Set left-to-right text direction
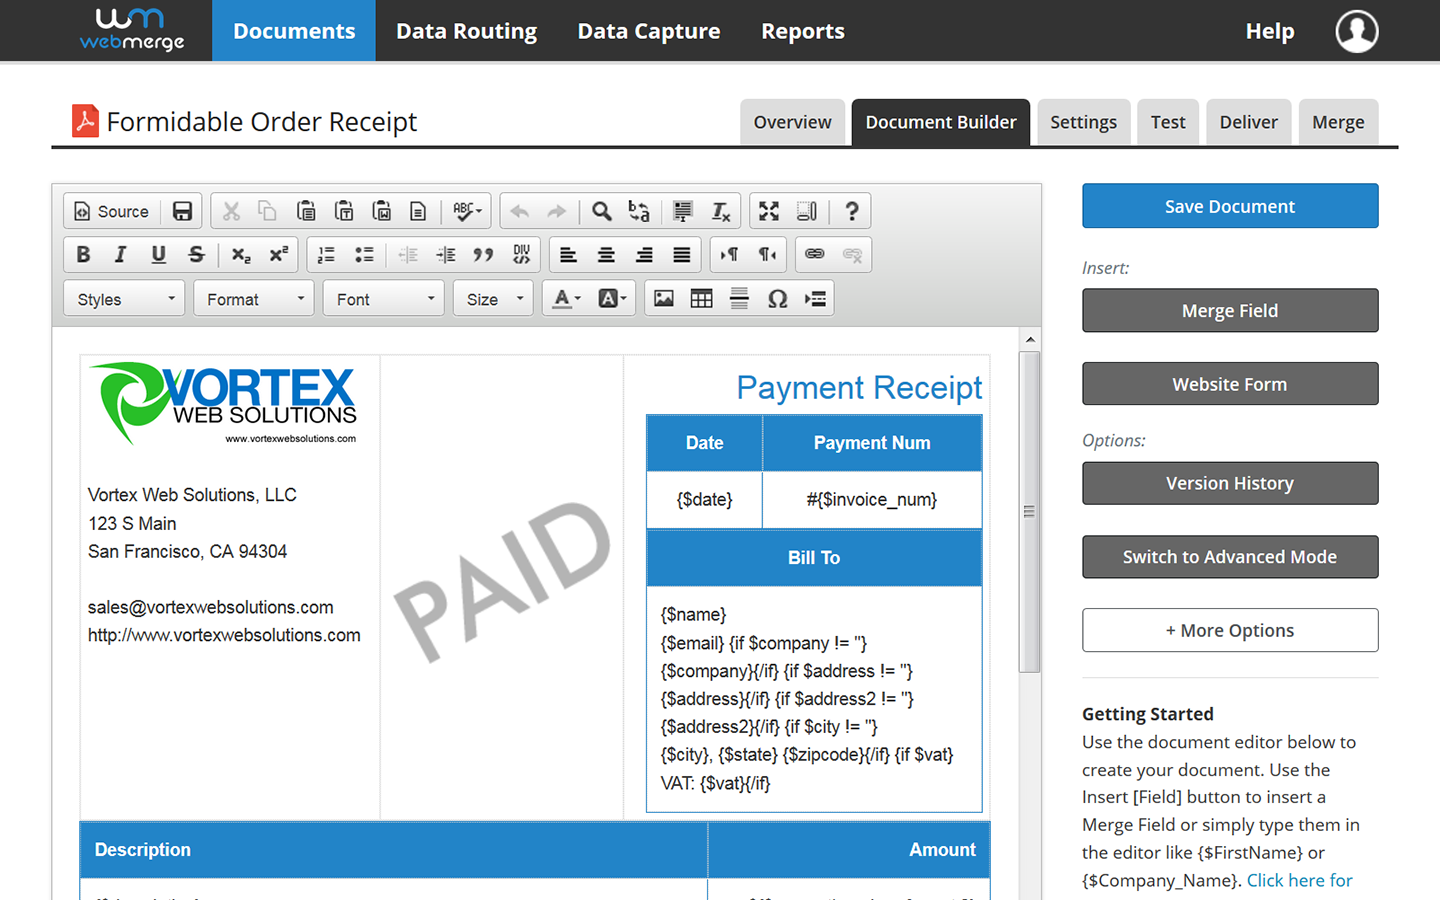The image size is (1440, 900). point(730,255)
